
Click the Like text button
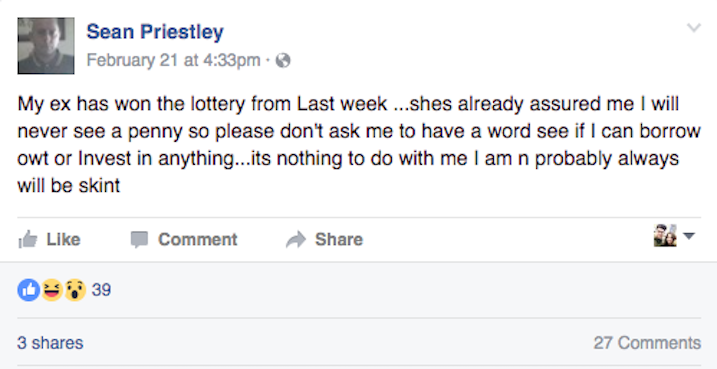click(64, 239)
